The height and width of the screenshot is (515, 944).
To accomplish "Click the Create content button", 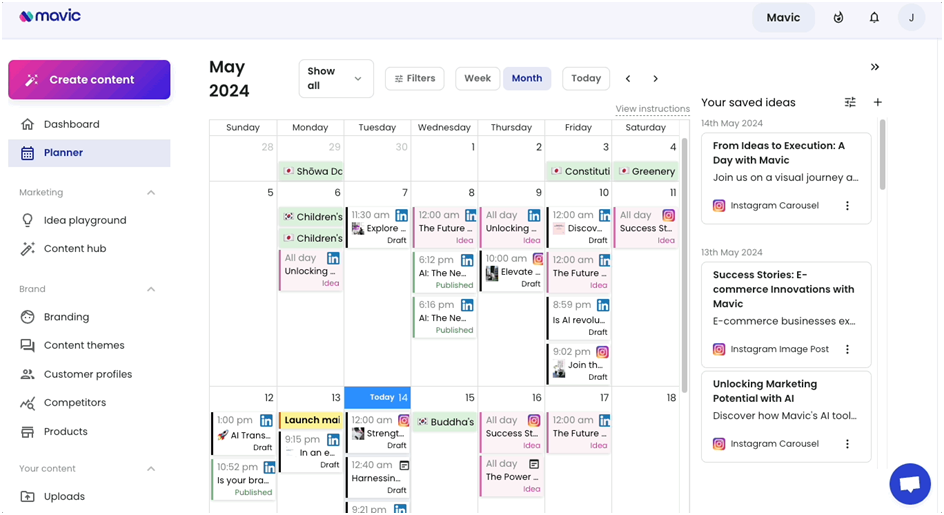I will (x=89, y=80).
